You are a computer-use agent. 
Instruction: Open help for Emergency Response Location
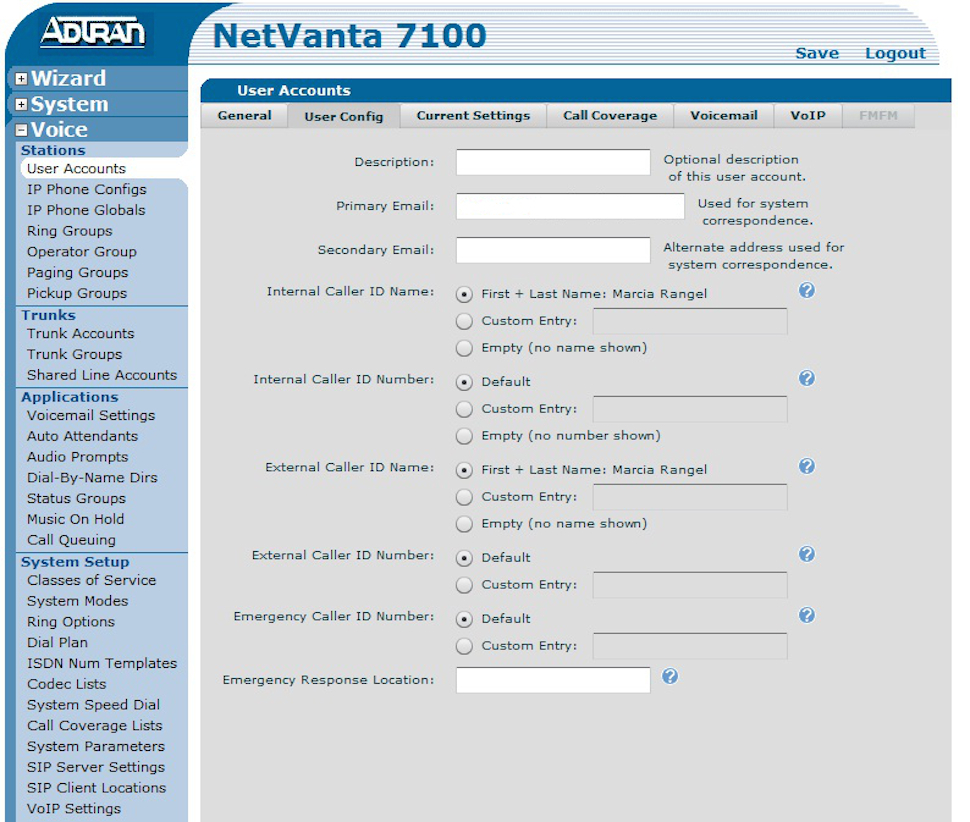point(670,676)
